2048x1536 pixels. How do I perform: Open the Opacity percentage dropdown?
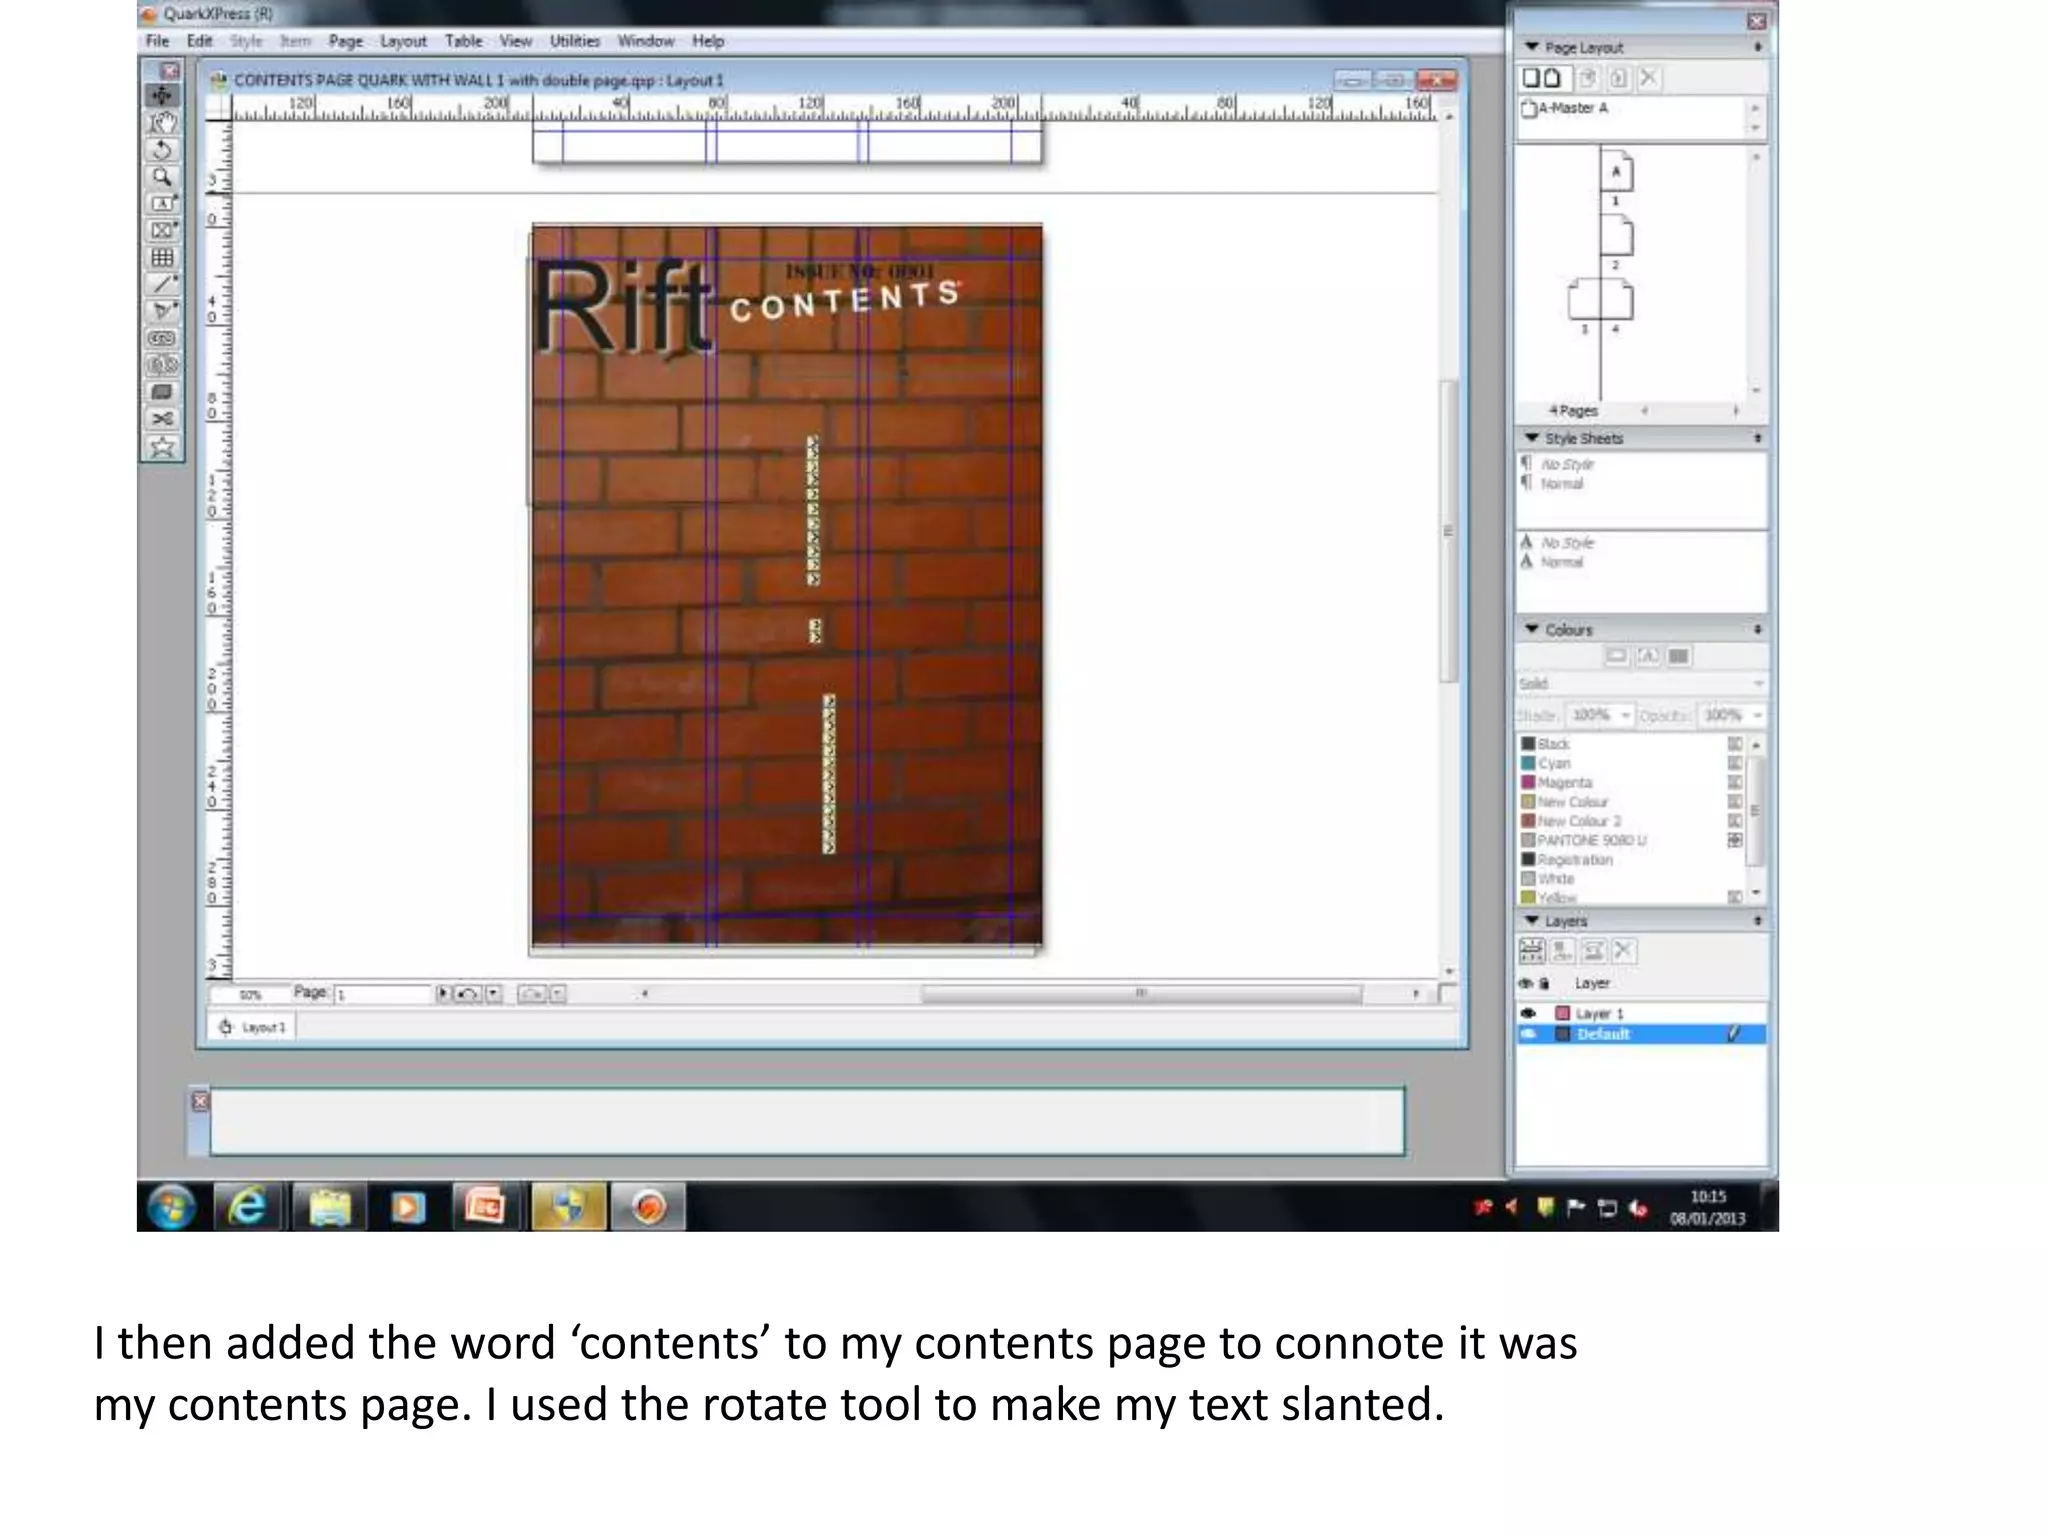pyautogui.click(x=1758, y=715)
